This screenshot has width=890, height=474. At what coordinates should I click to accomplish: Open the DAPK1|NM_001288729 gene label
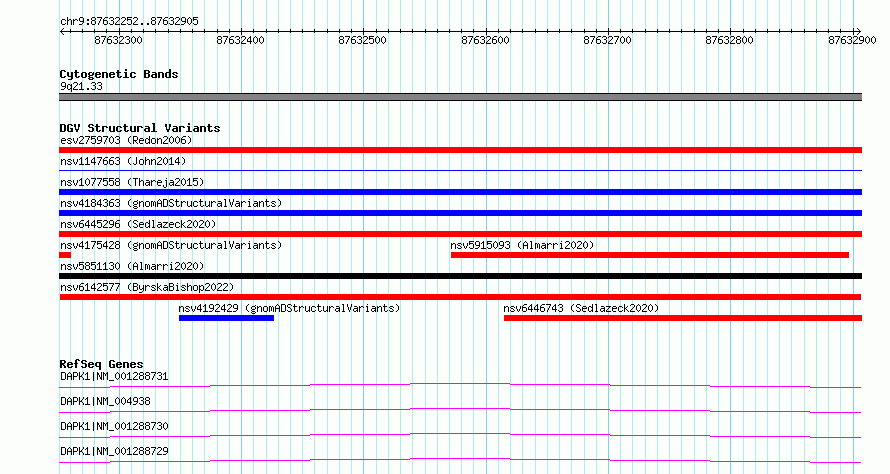pos(114,451)
